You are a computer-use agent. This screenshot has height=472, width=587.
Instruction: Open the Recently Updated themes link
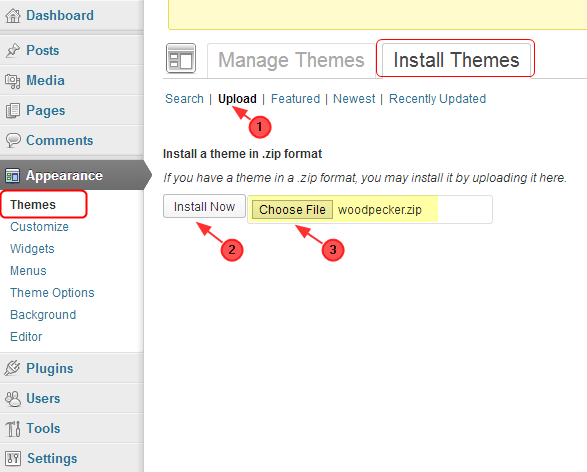(x=437, y=99)
